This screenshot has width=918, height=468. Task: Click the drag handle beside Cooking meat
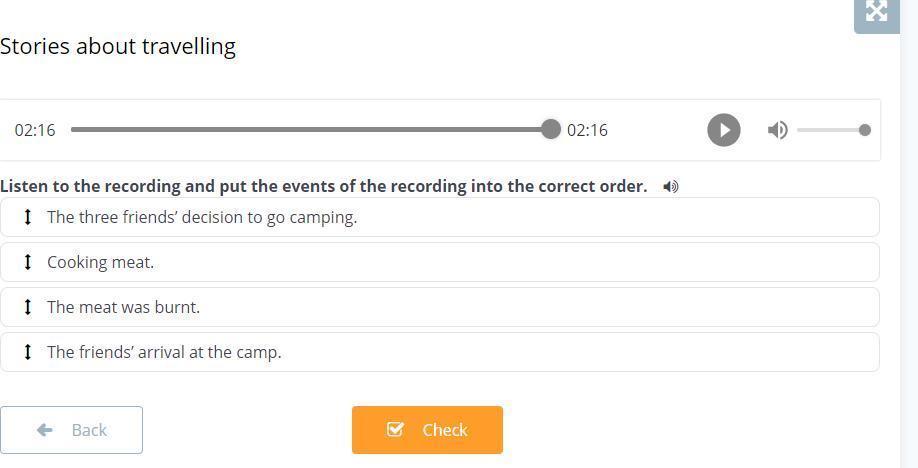28,262
